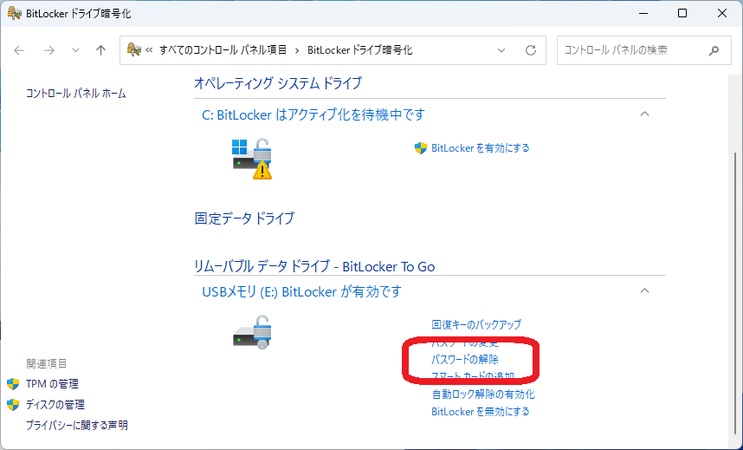The image size is (743, 450).
Task: Expand the address bar history dropdown
Action: (x=501, y=50)
